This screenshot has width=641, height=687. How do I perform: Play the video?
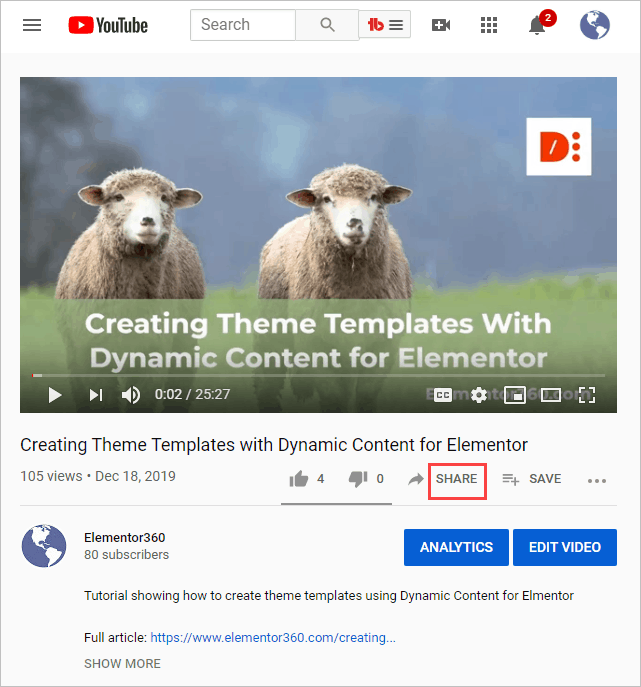(x=55, y=395)
